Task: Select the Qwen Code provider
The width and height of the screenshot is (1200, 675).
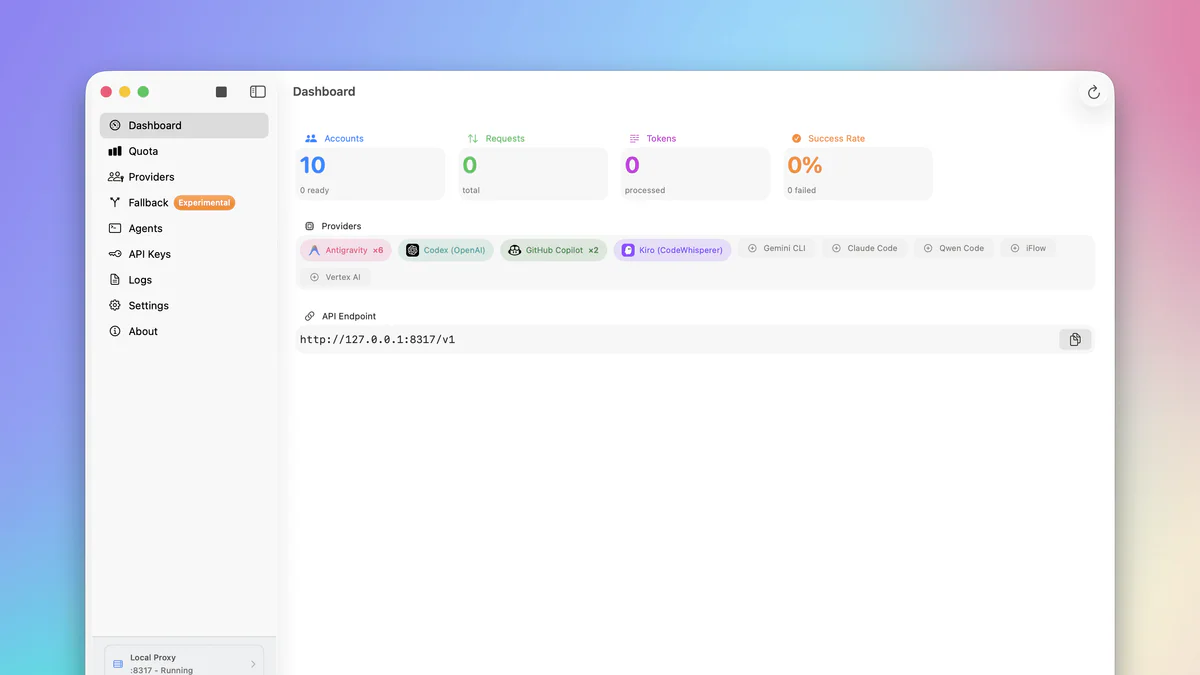Action: pyautogui.click(x=953, y=247)
